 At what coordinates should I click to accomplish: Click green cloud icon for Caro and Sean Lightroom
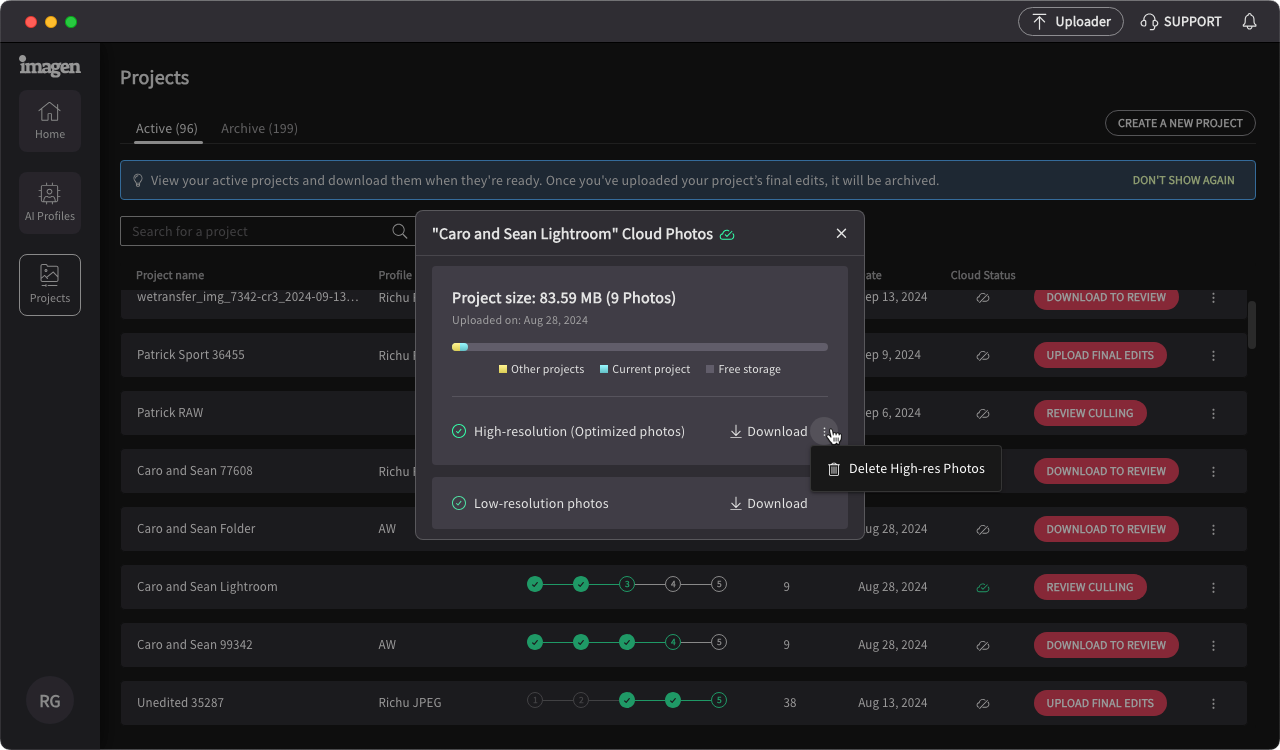tap(983, 587)
